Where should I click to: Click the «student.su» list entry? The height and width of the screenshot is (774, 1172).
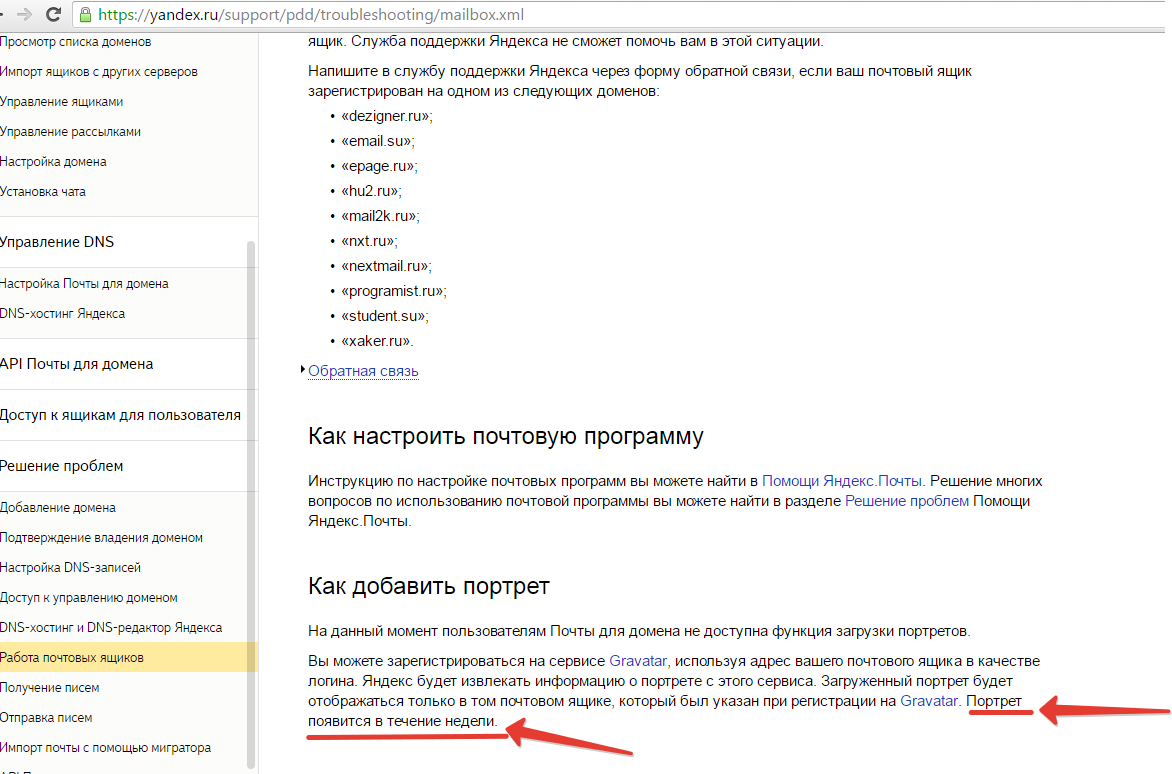coord(385,316)
